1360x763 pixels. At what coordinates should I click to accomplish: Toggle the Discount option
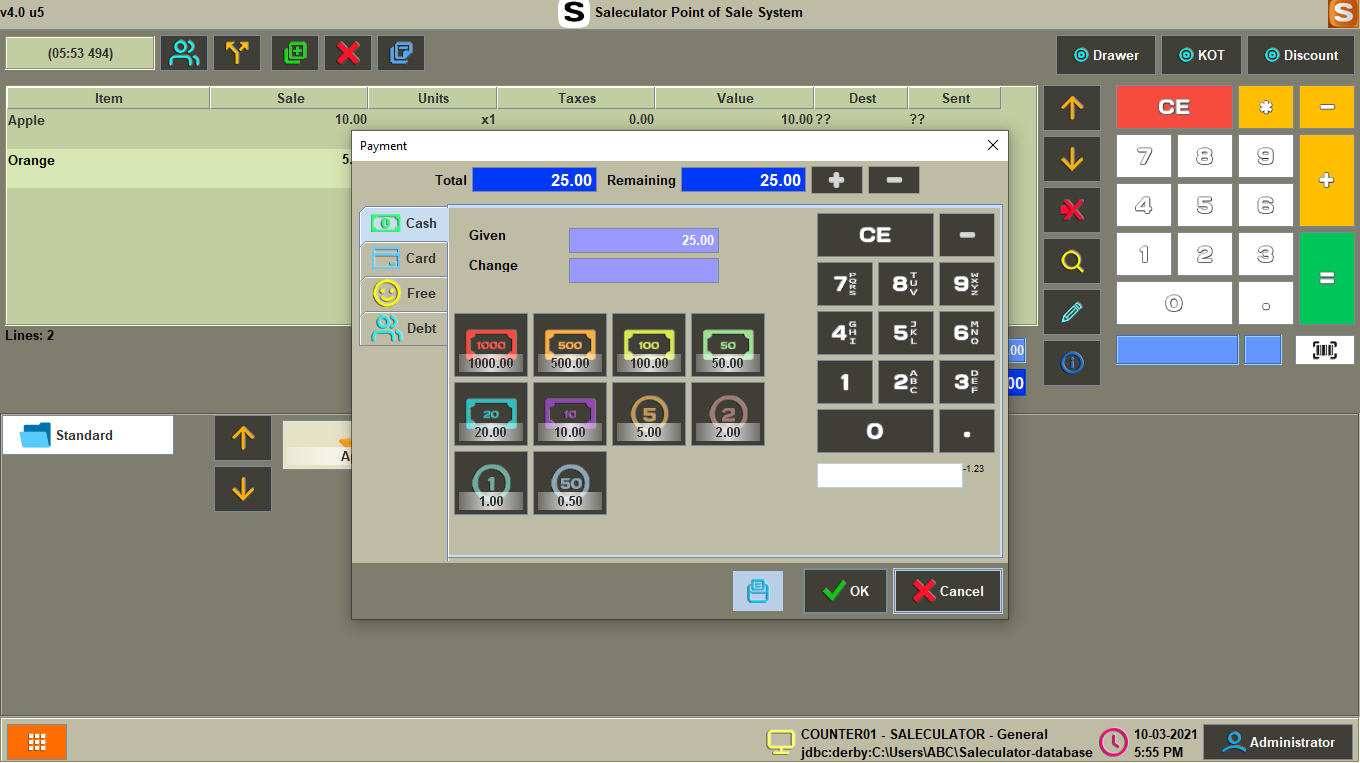click(1300, 55)
